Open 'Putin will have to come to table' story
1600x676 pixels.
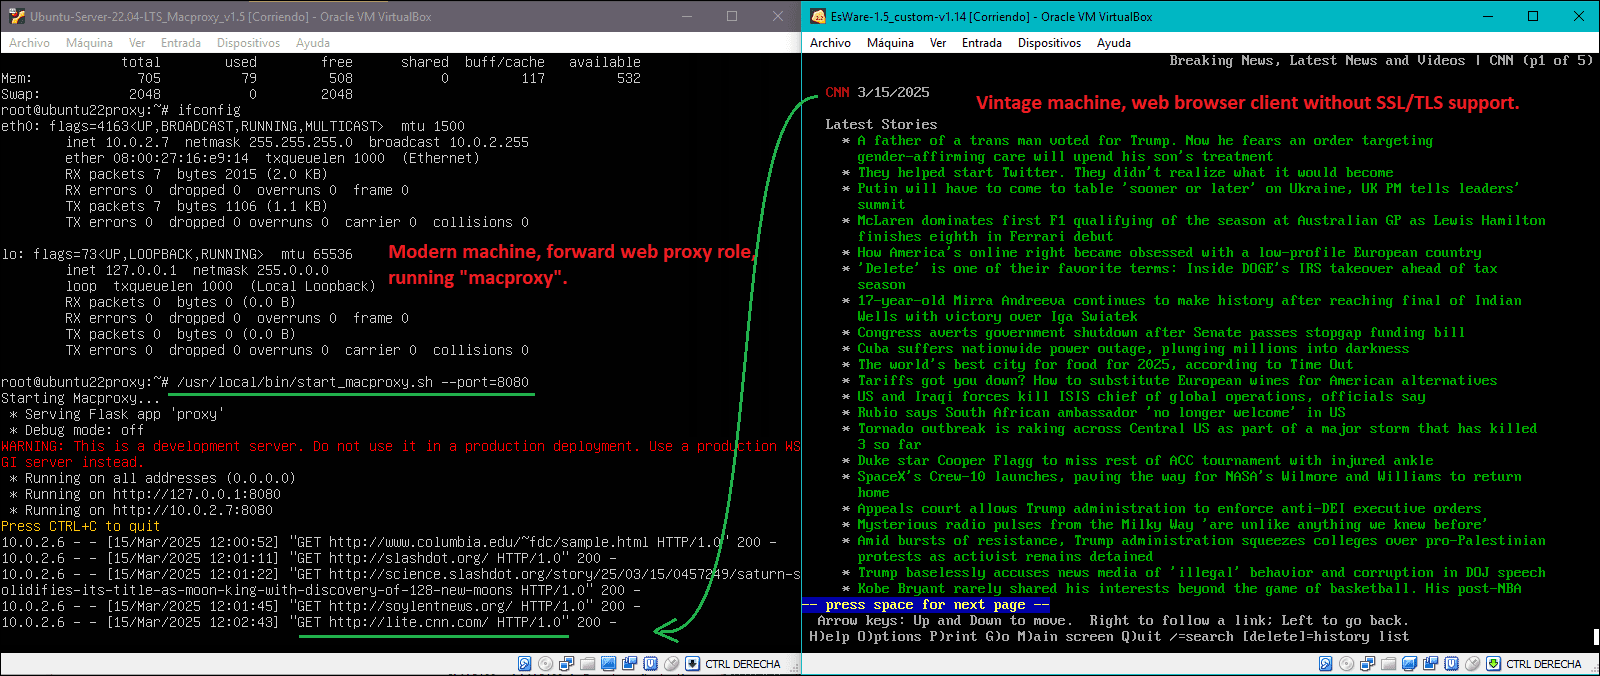pos(1188,196)
